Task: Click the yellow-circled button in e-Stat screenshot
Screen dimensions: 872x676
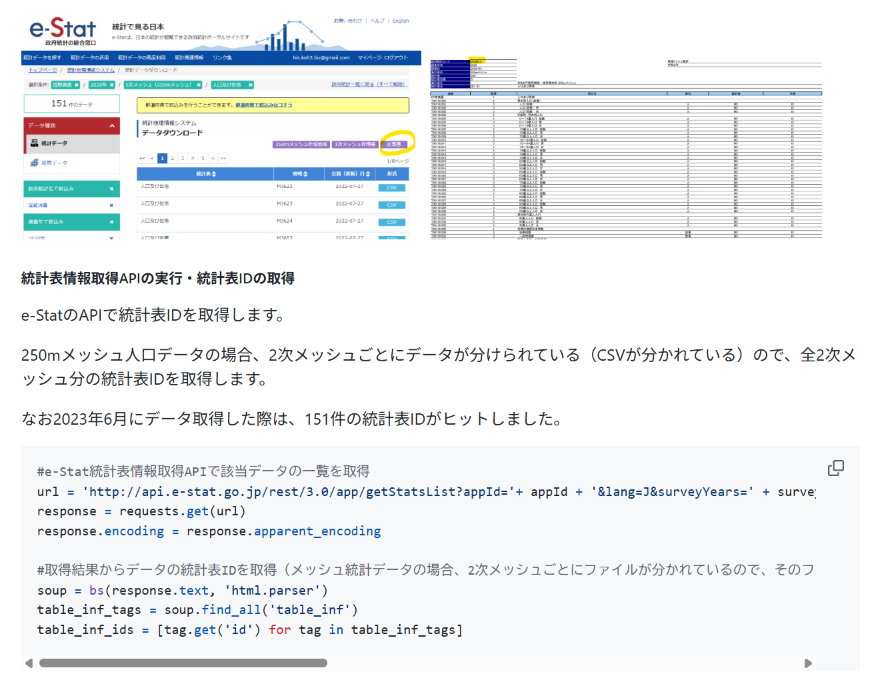Action: click(395, 144)
